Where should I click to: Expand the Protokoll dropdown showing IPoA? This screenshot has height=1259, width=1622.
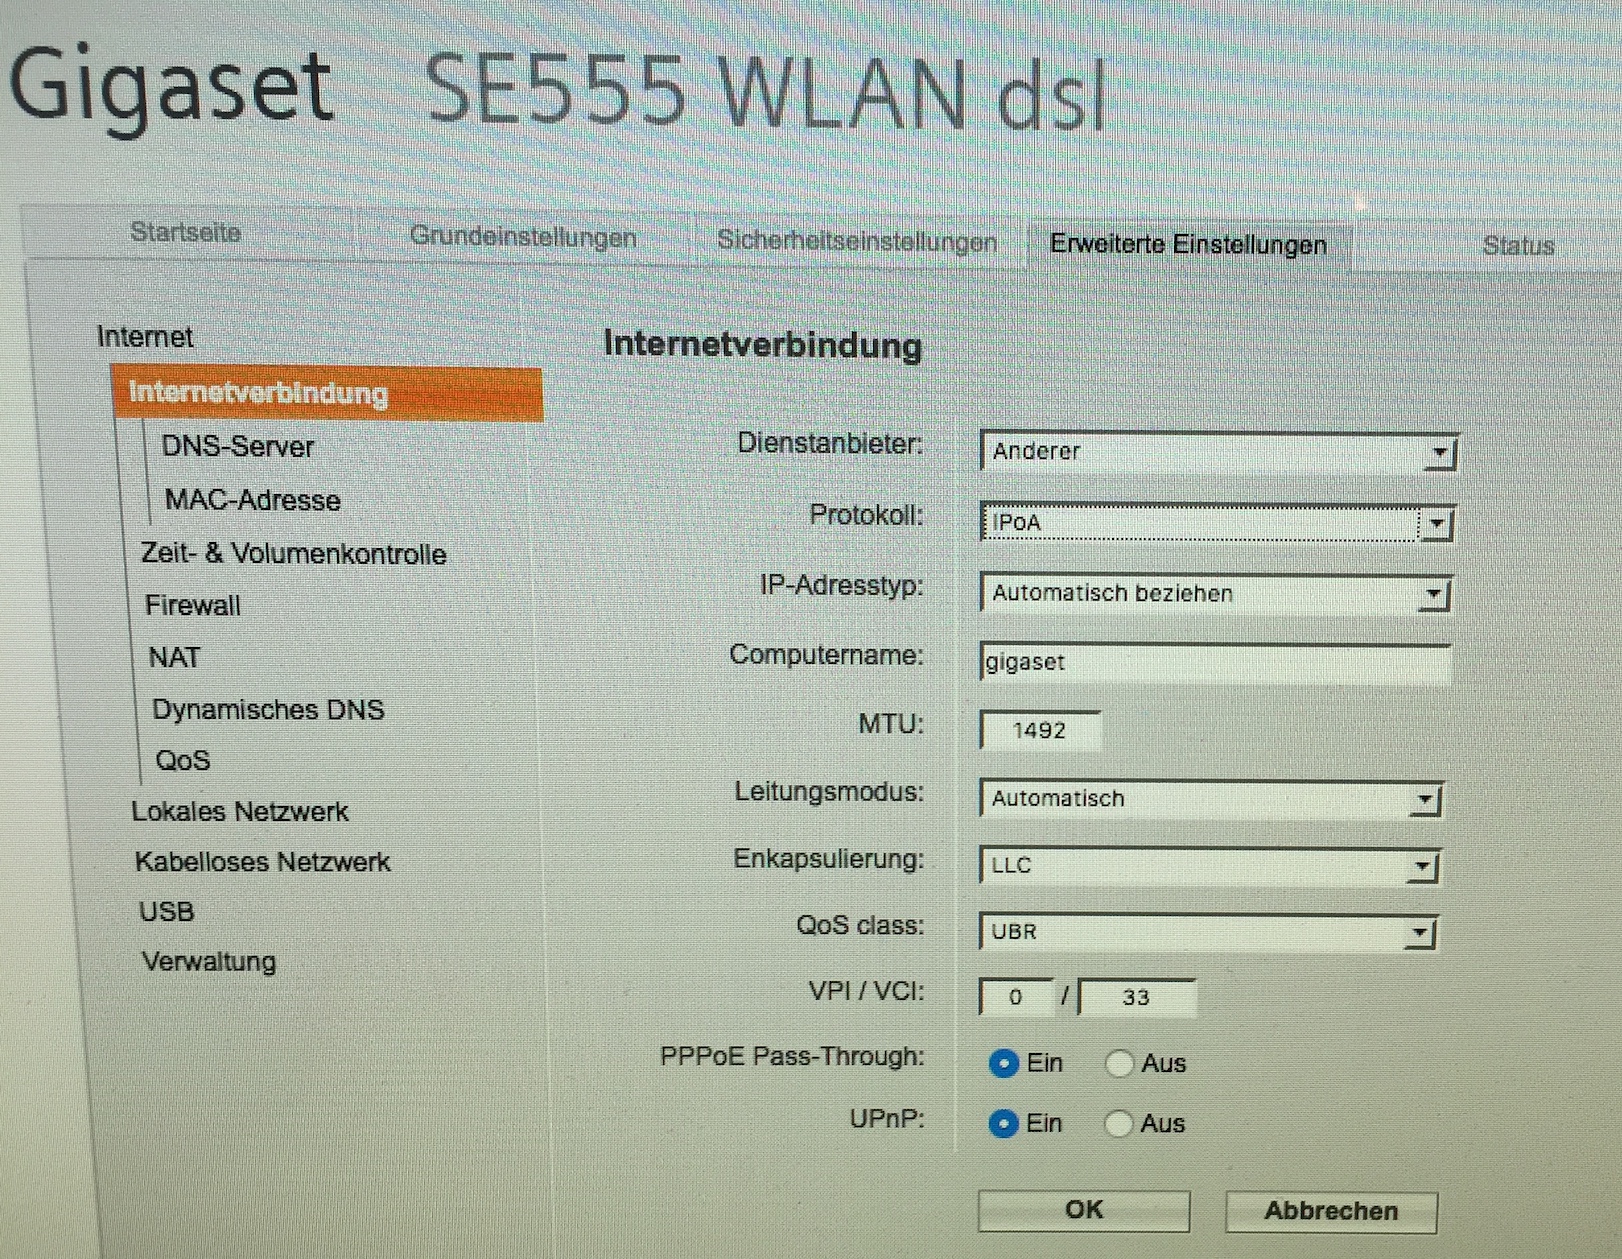[x=1216, y=523]
